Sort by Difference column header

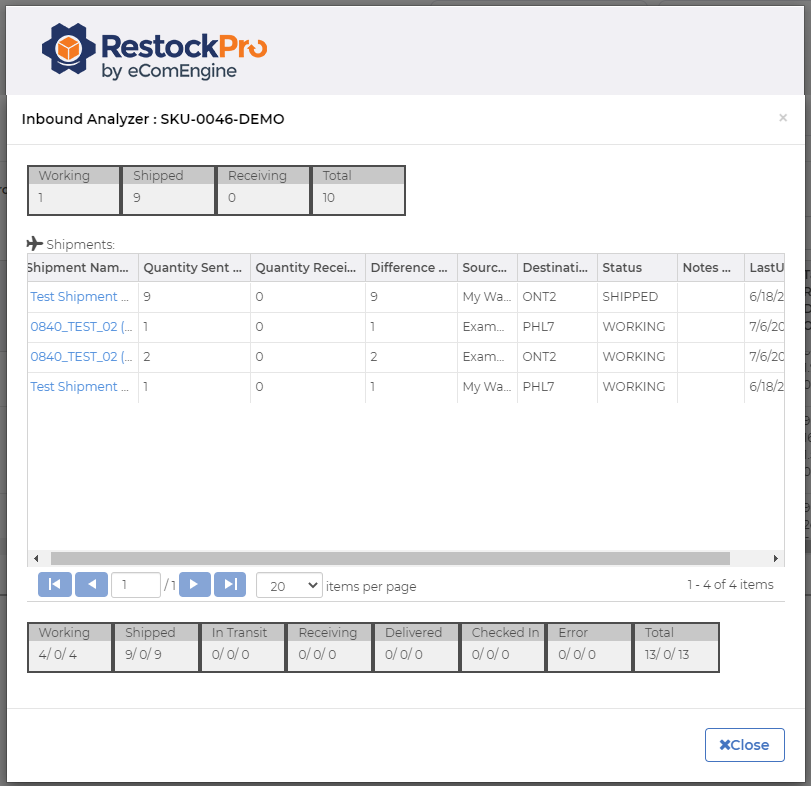point(408,268)
